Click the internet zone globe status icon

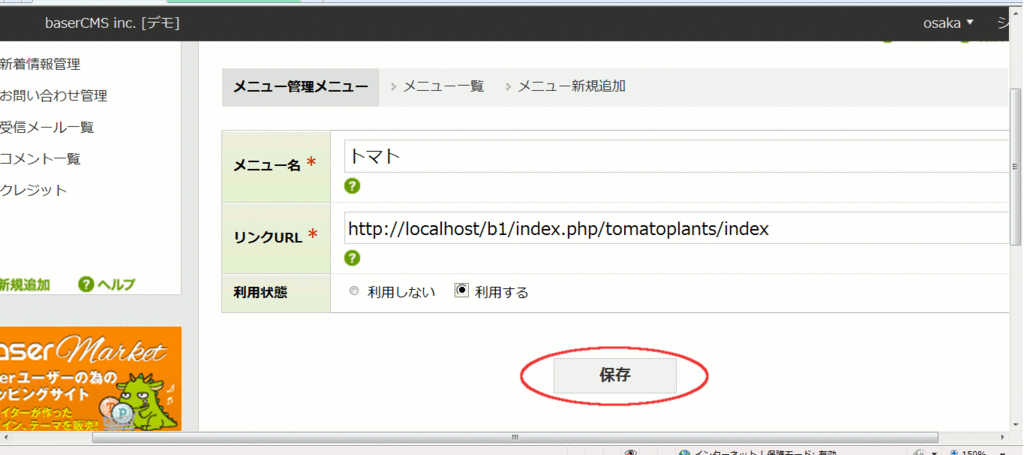685,452
